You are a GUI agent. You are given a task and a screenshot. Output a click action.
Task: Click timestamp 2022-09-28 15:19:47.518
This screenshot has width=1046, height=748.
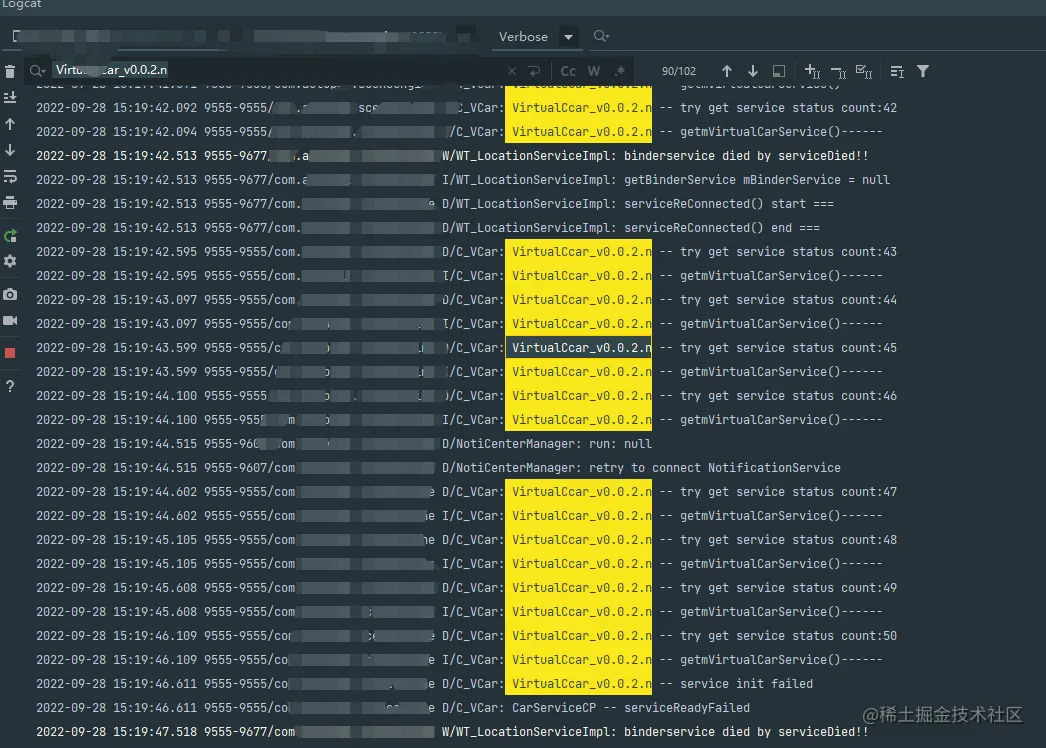pos(116,732)
